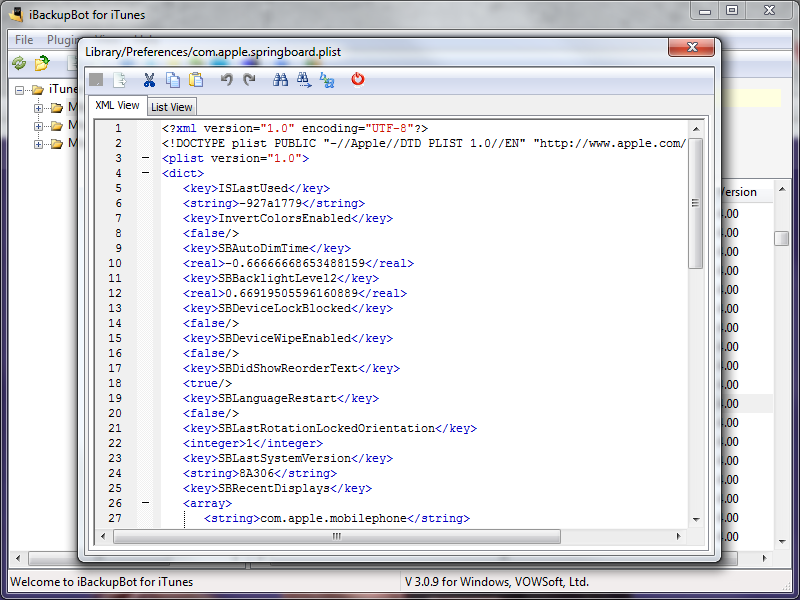This screenshot has width=800, height=600.
Task: Click the editor horizontal scrollbar thumb
Action: pyautogui.click(x=337, y=536)
